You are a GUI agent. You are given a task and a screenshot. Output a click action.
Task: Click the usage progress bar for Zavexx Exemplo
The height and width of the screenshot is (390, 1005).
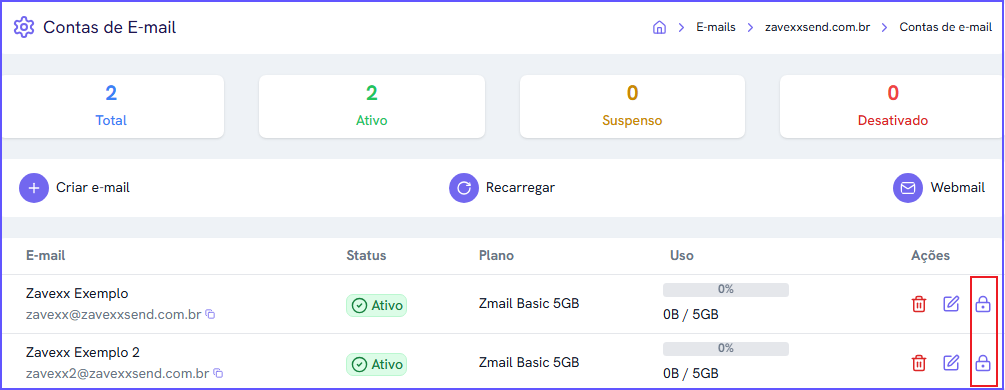point(726,289)
